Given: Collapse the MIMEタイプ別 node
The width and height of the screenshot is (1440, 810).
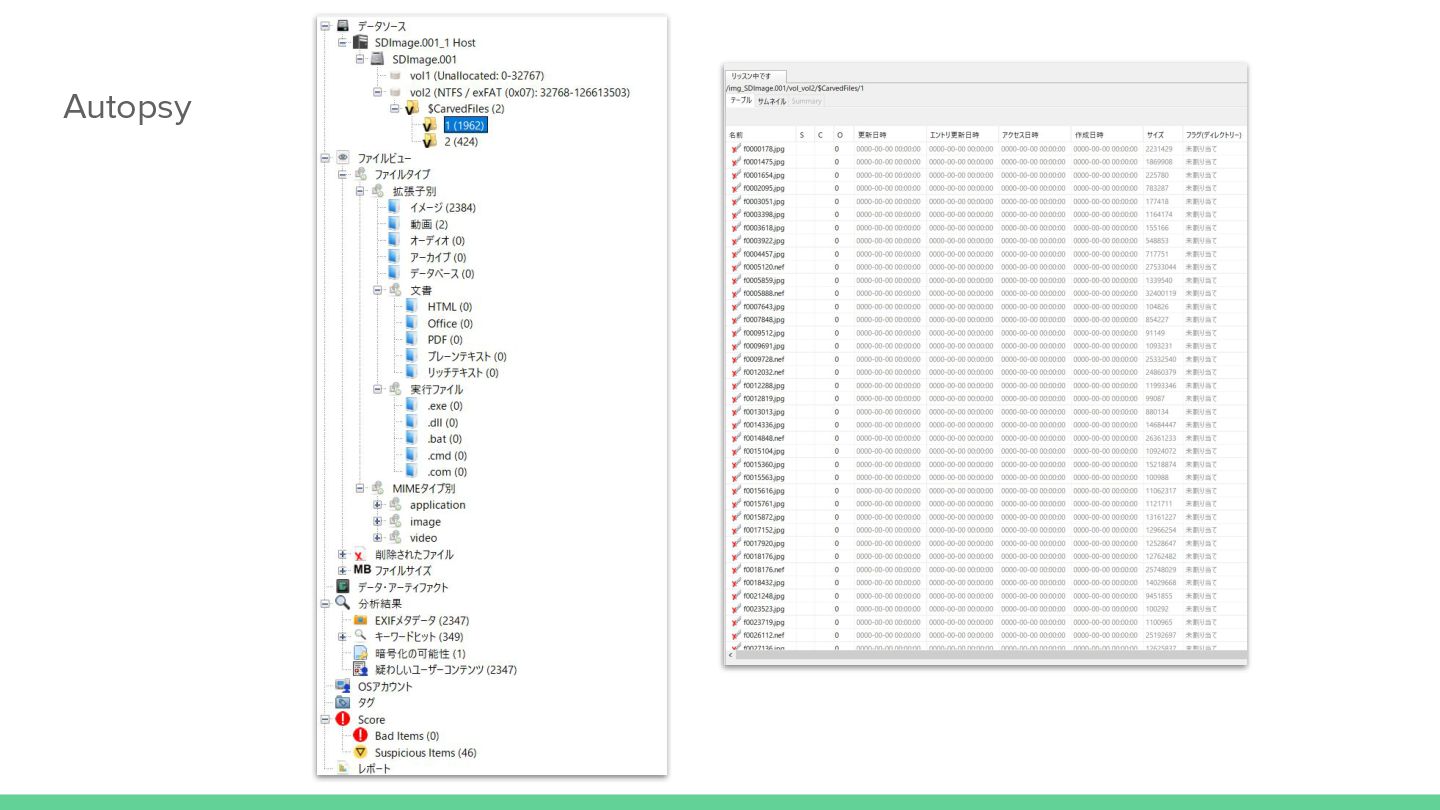Looking at the screenshot, I should tap(360, 488).
